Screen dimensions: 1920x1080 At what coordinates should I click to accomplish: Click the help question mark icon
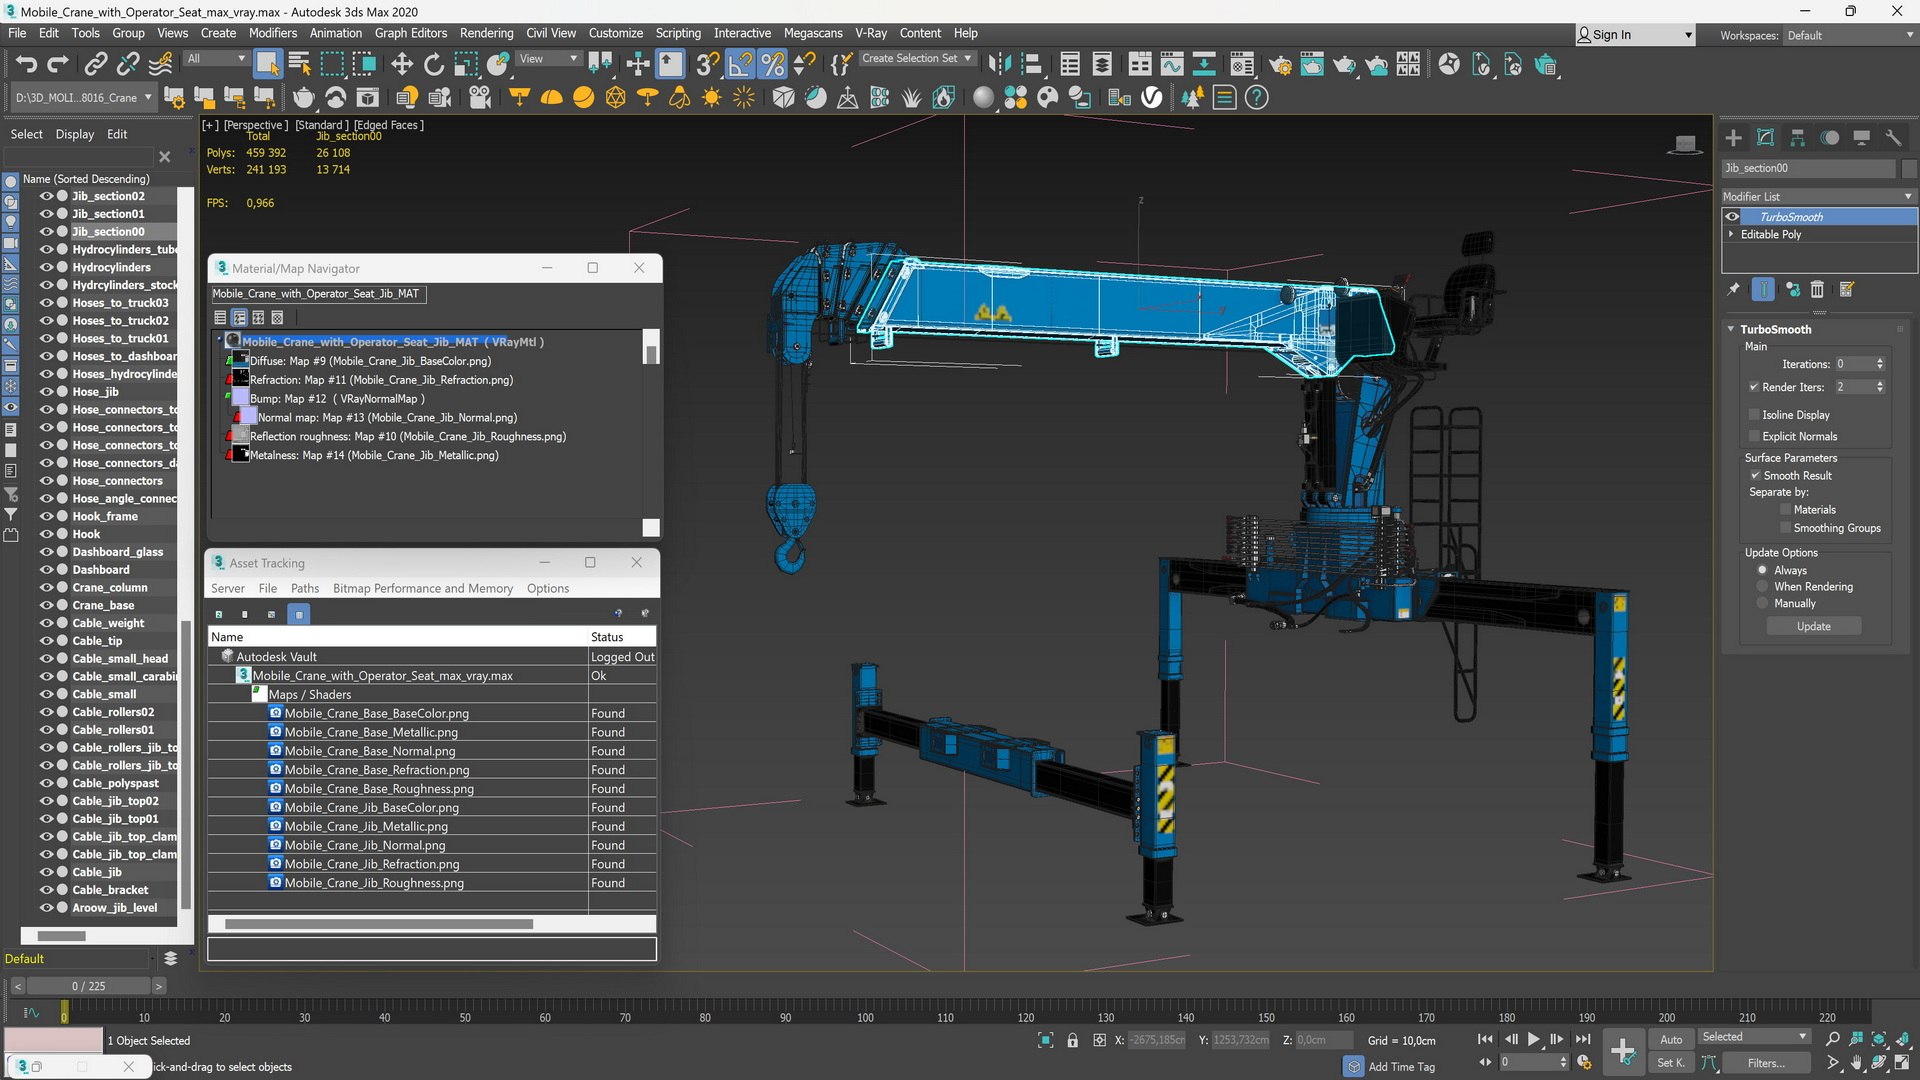(1257, 97)
